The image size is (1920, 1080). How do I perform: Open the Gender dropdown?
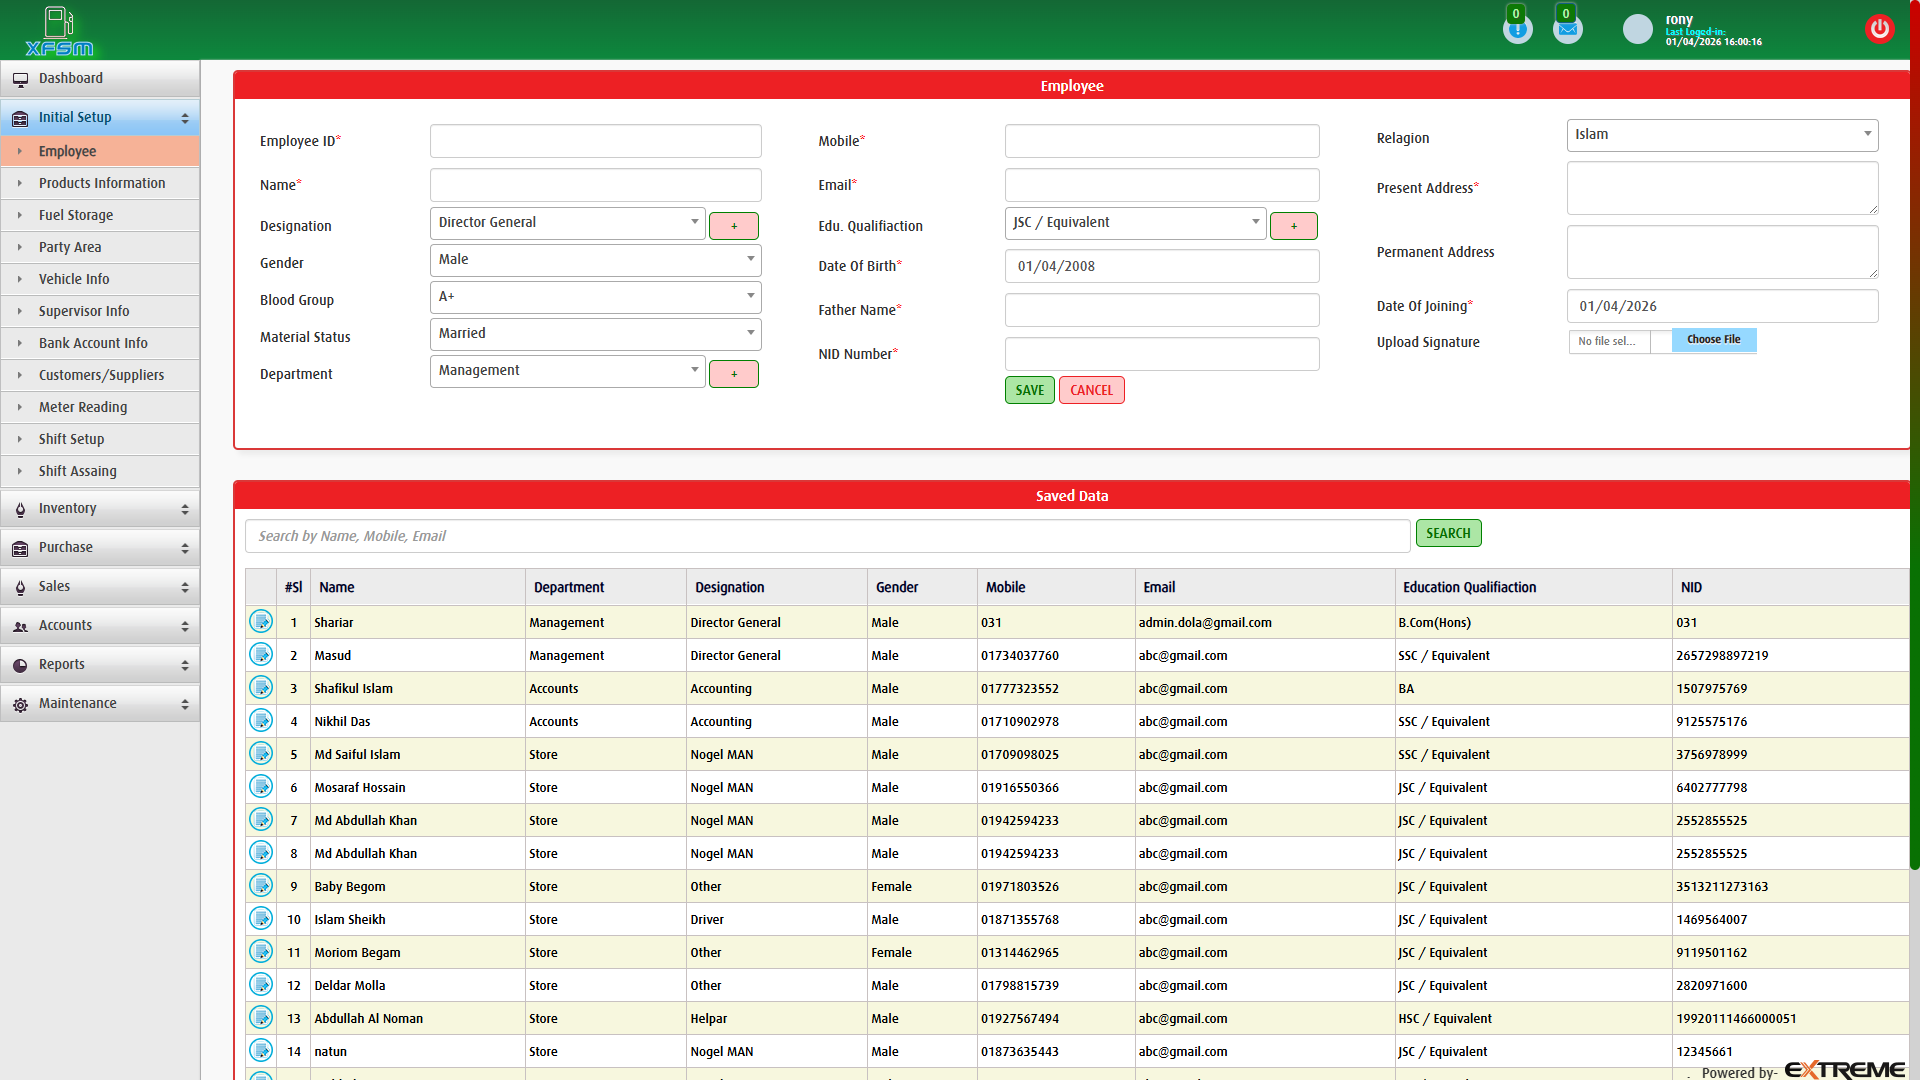(x=595, y=260)
